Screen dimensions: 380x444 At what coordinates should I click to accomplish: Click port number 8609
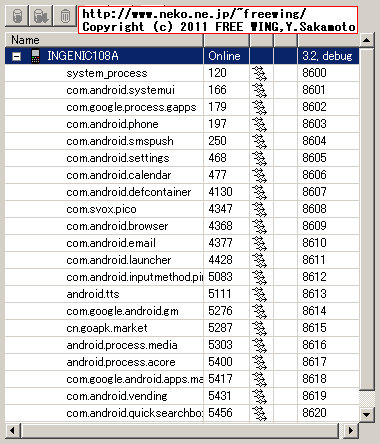point(314,226)
